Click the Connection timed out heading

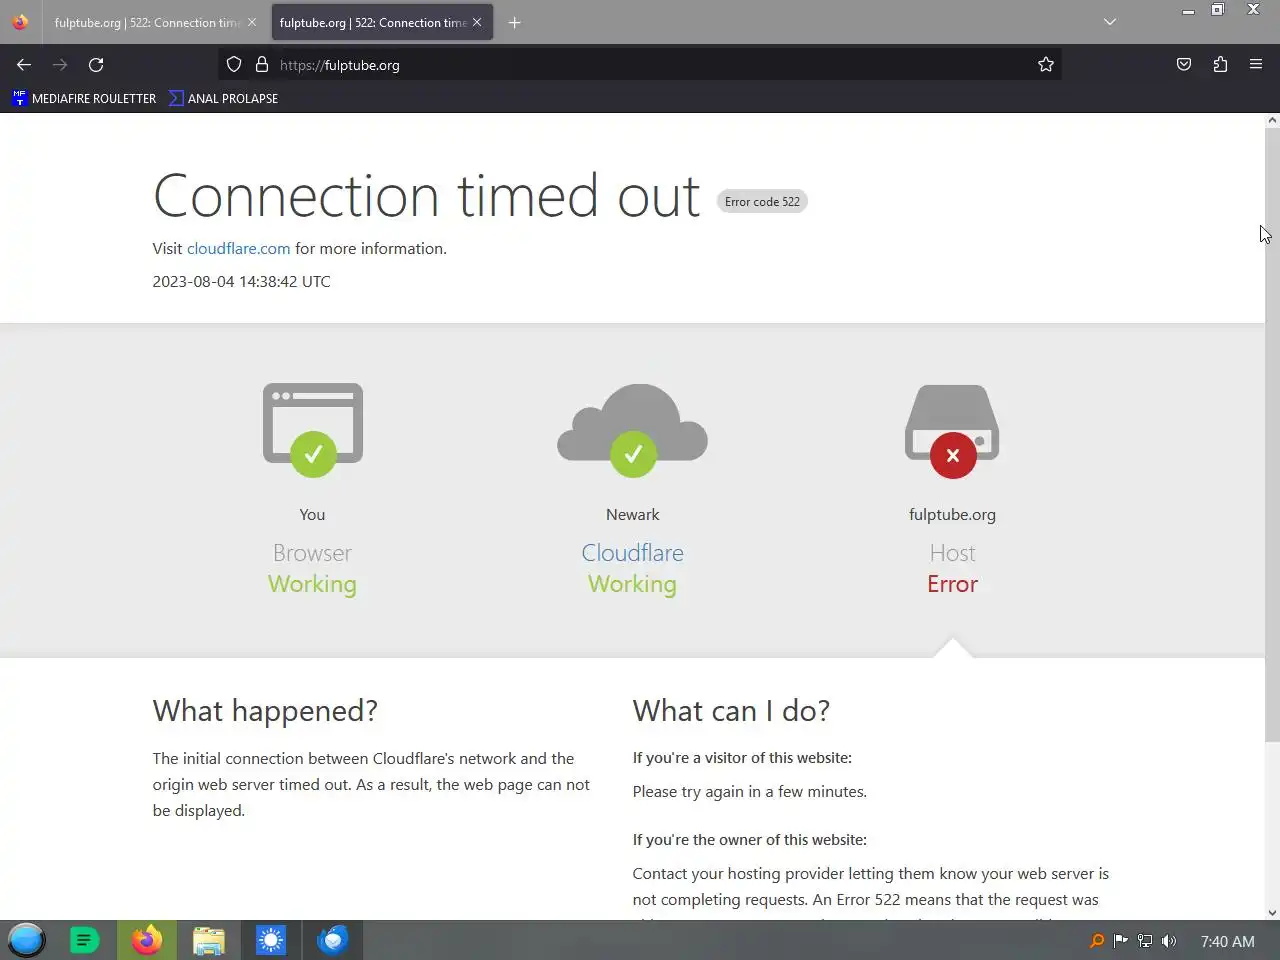(427, 196)
